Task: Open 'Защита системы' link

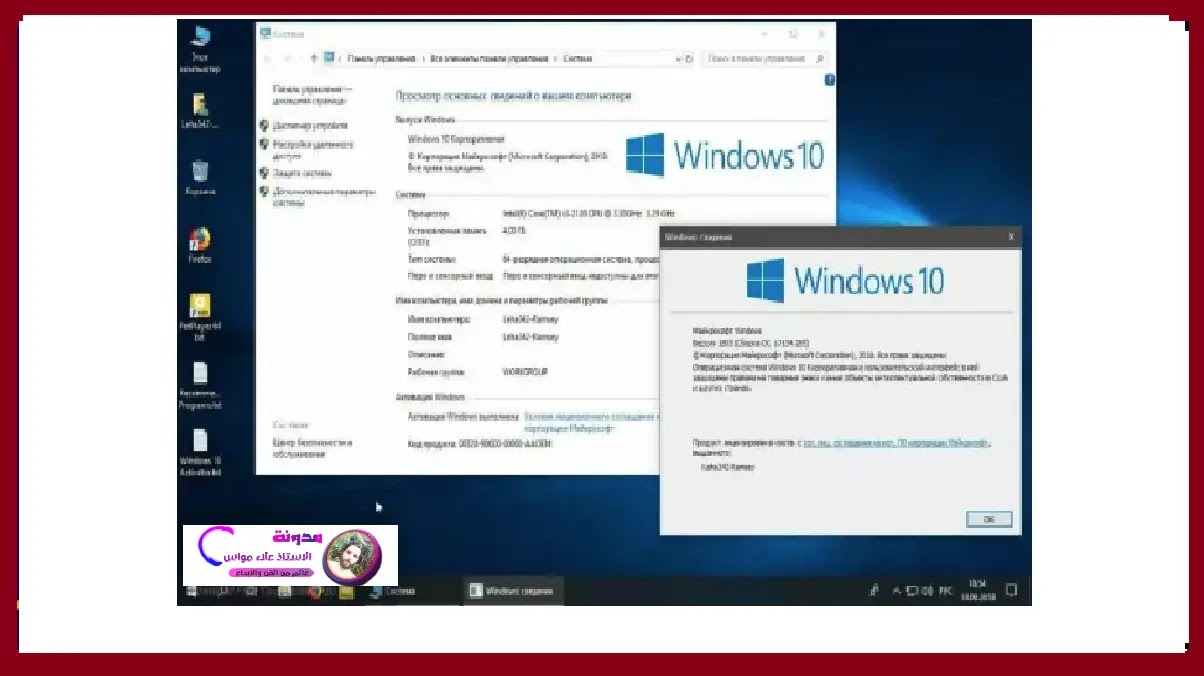Action: click(302, 173)
